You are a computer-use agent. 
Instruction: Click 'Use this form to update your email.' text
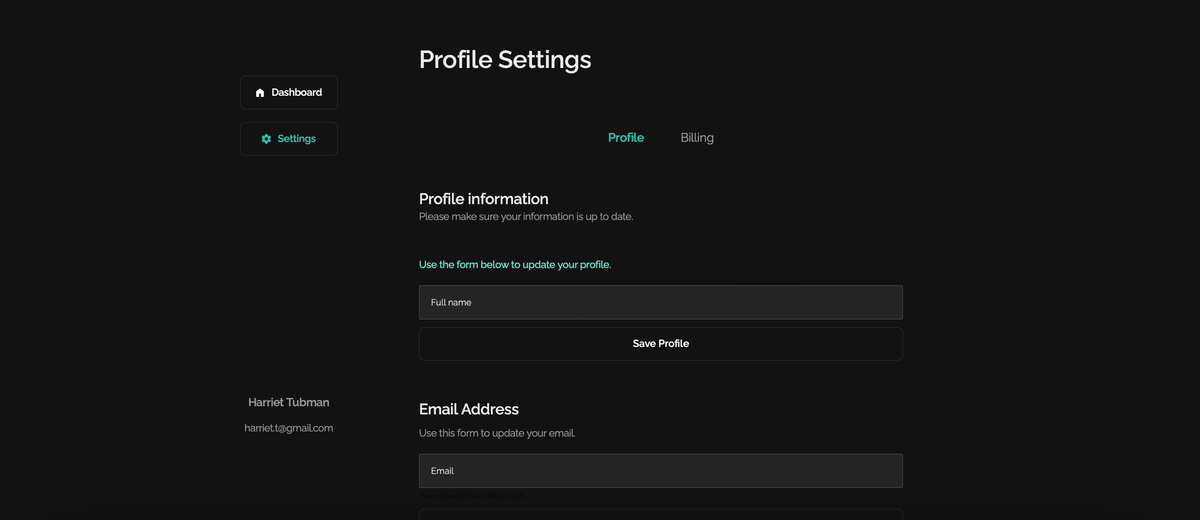pos(497,433)
